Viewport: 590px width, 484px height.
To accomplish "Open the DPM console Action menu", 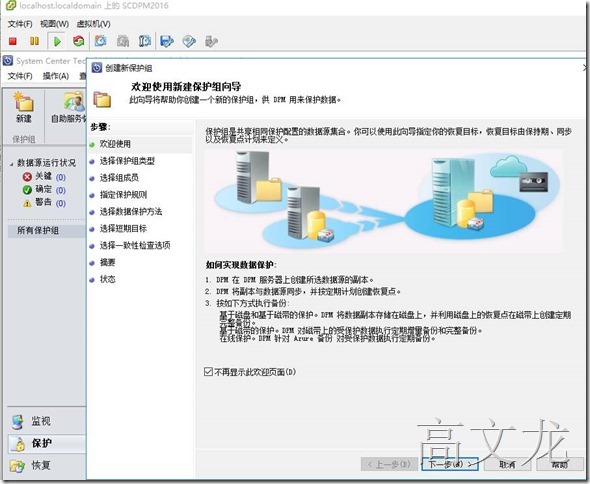I will point(56,76).
